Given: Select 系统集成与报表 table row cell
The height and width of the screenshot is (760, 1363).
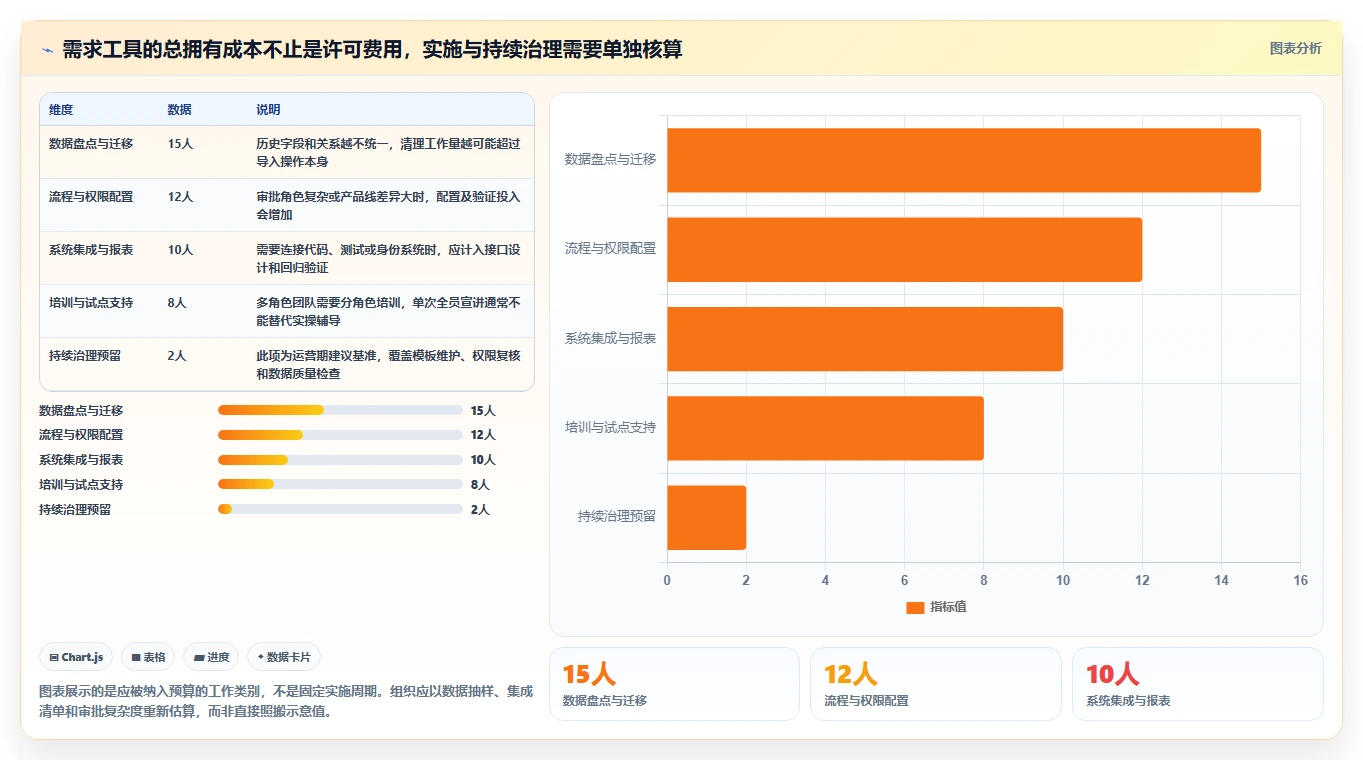Looking at the screenshot, I should [91, 250].
